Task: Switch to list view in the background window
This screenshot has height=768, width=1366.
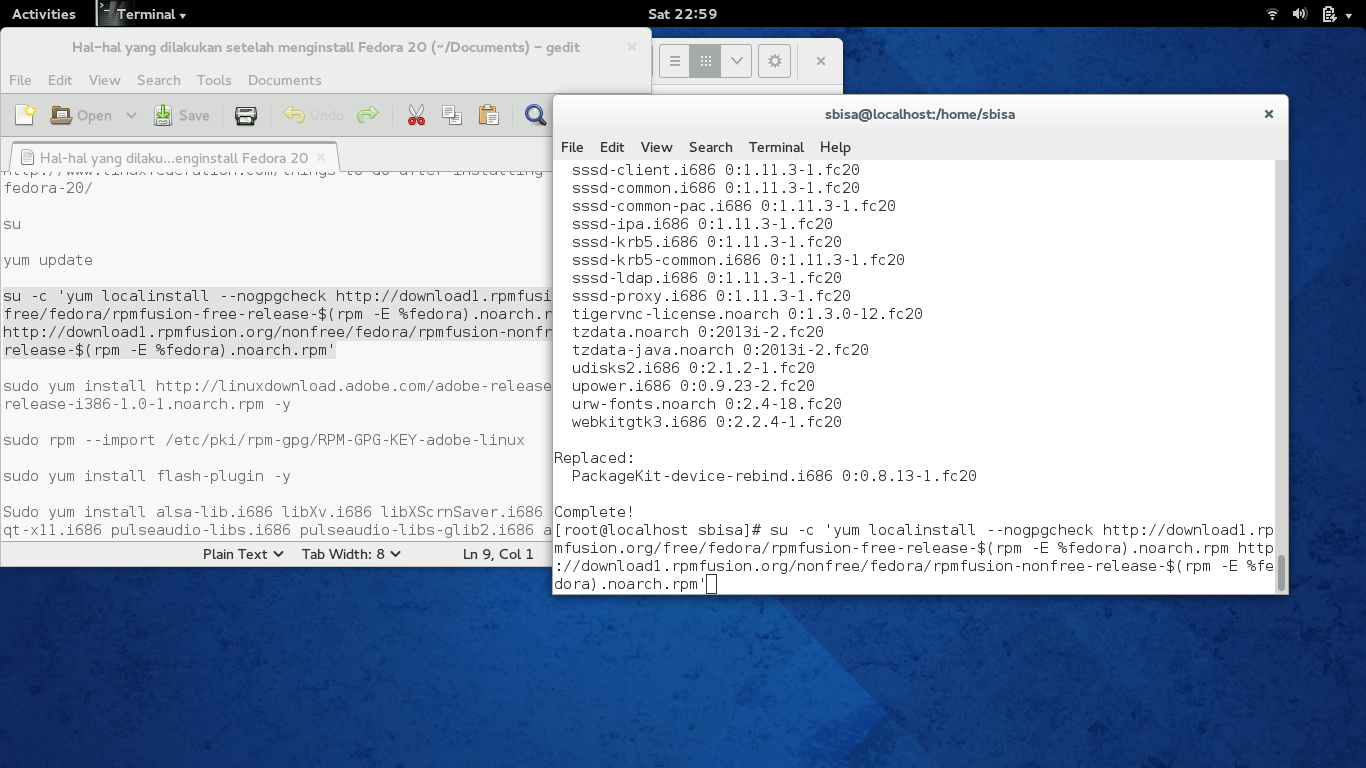Action: pos(675,61)
